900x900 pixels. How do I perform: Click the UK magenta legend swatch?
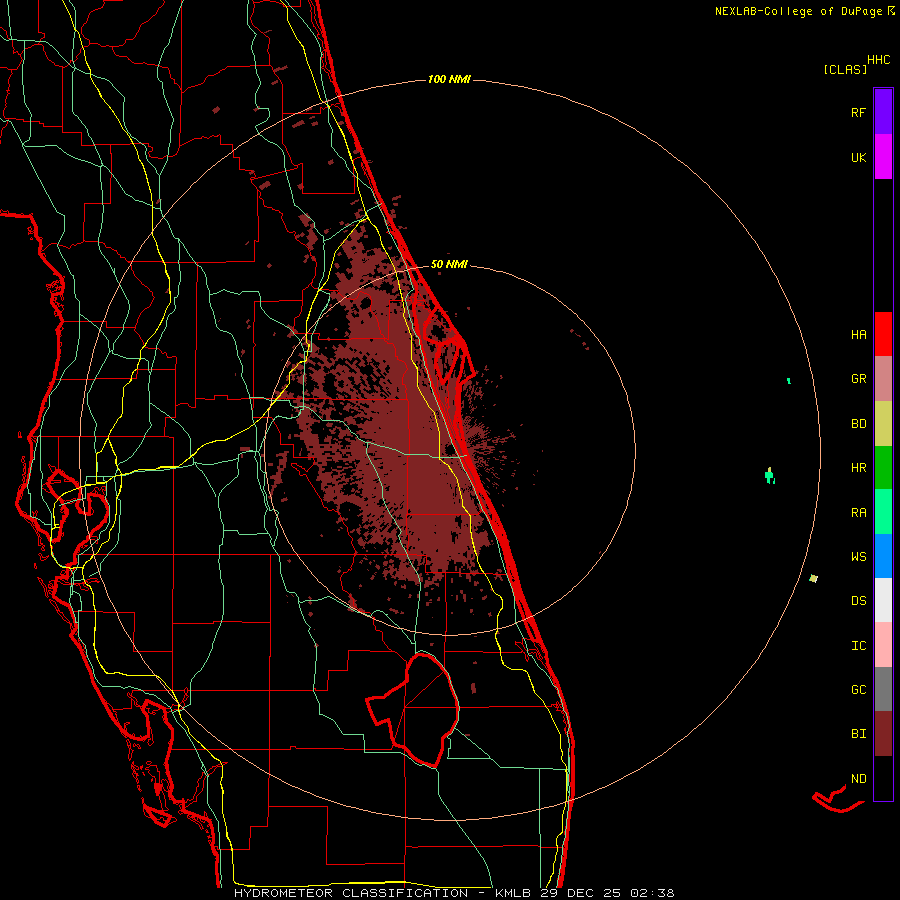tap(883, 157)
